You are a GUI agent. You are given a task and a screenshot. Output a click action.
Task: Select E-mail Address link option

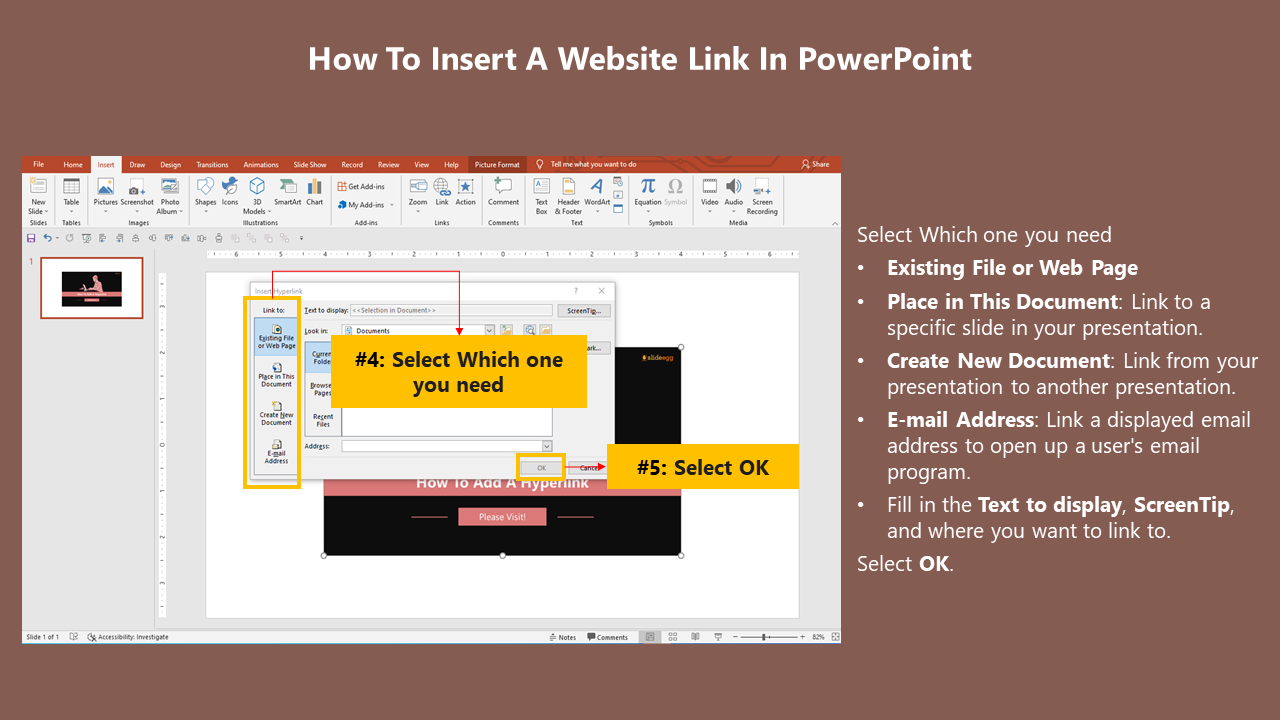(x=277, y=451)
